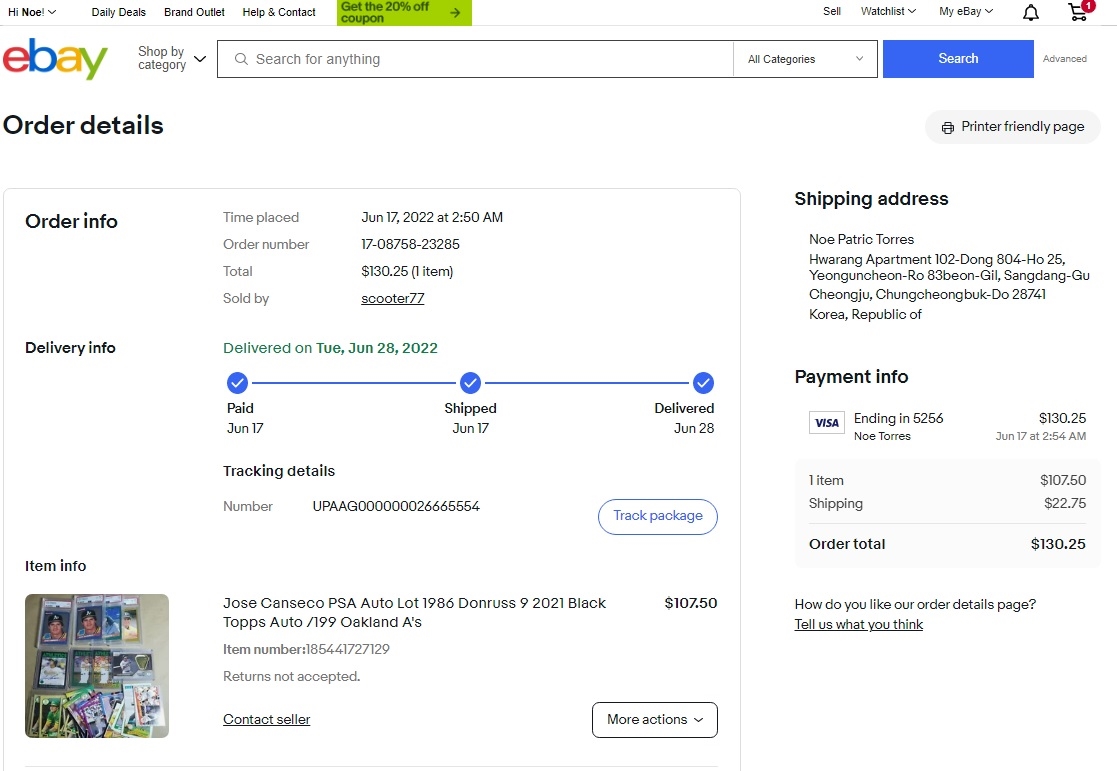Open the More actions dropdown
The width and height of the screenshot is (1117, 771).
coord(655,720)
